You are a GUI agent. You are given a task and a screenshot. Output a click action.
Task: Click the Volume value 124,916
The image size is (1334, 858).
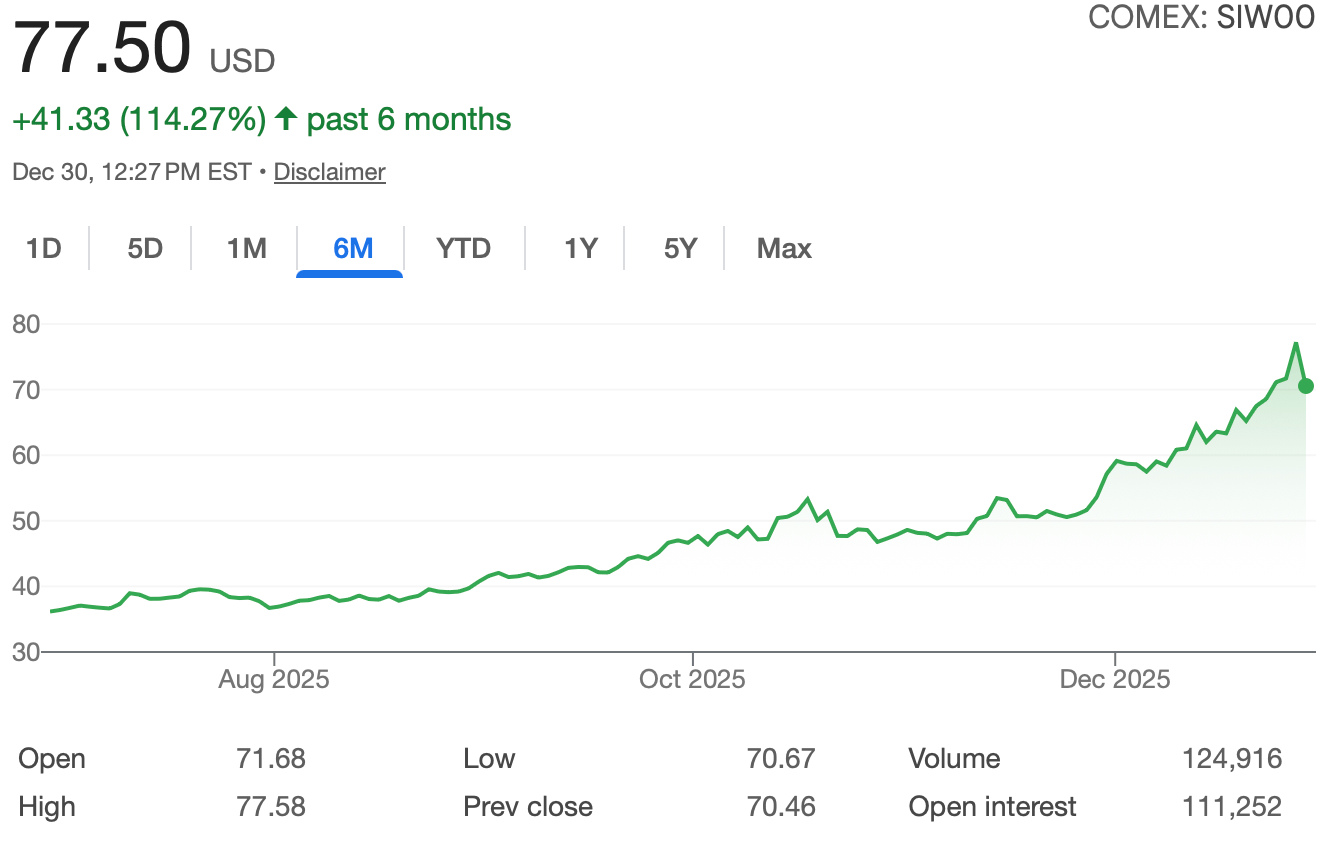(x=1231, y=759)
